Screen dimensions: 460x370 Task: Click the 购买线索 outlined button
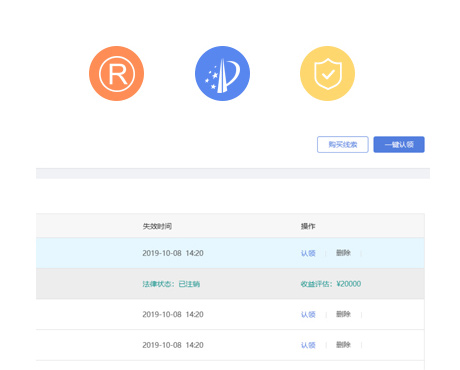tap(343, 144)
